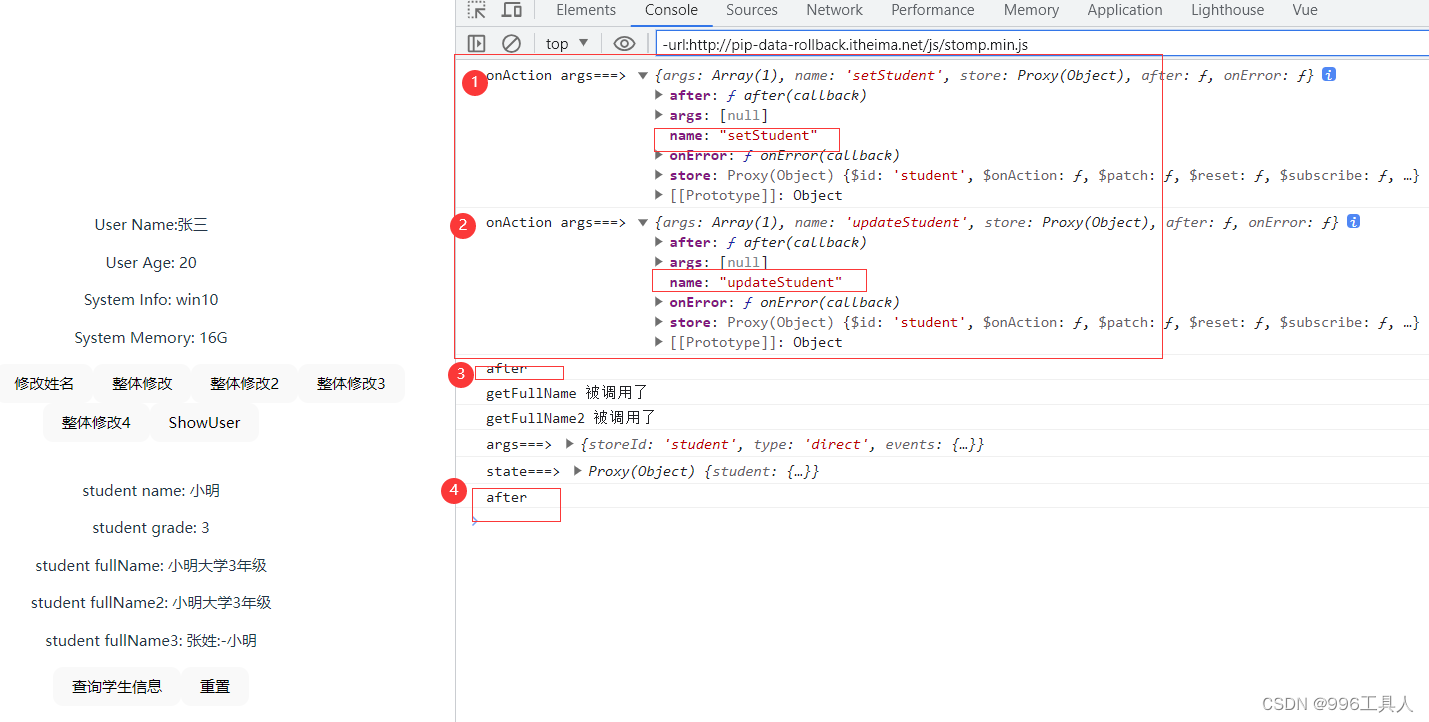
Task: Expand 'after' property in setStudent object
Action: (658, 95)
